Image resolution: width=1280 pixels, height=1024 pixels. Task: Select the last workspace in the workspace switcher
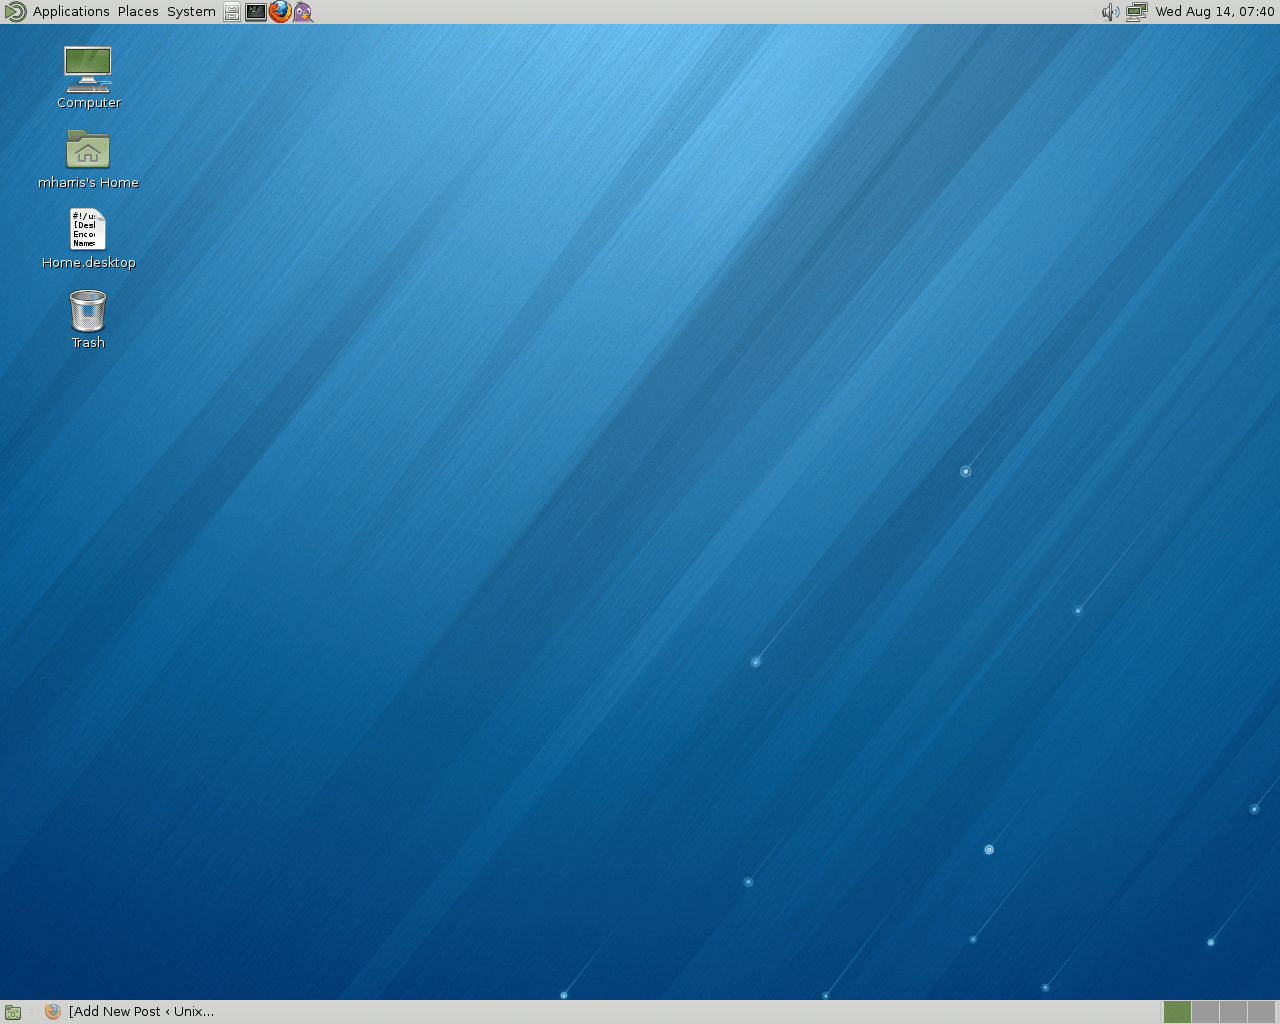[1260, 1011]
